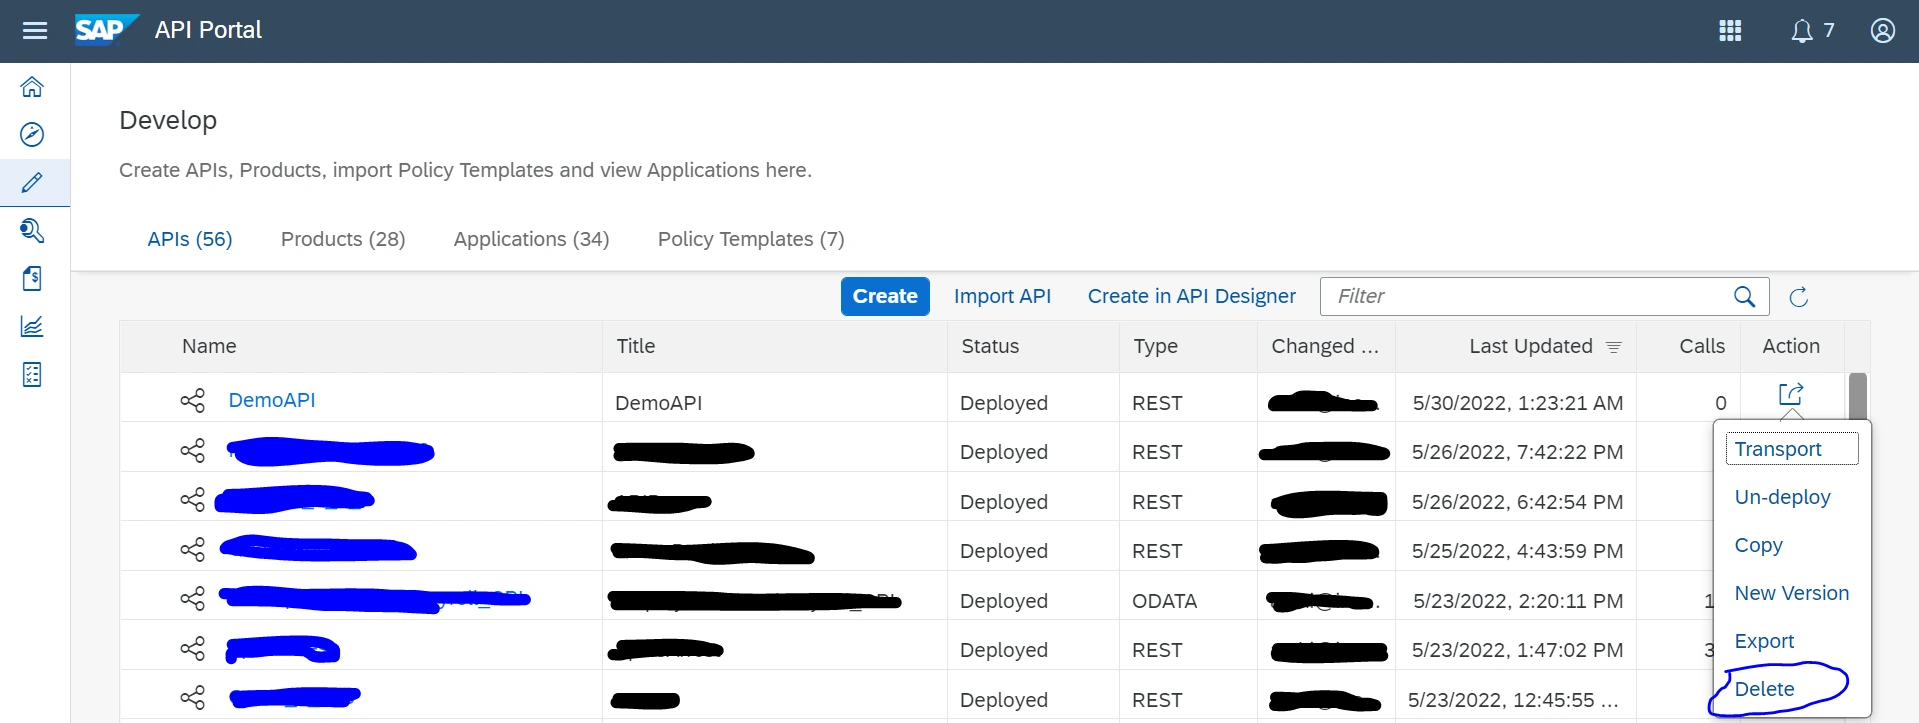
Task: Open the DemoAPI link
Action: click(x=272, y=400)
